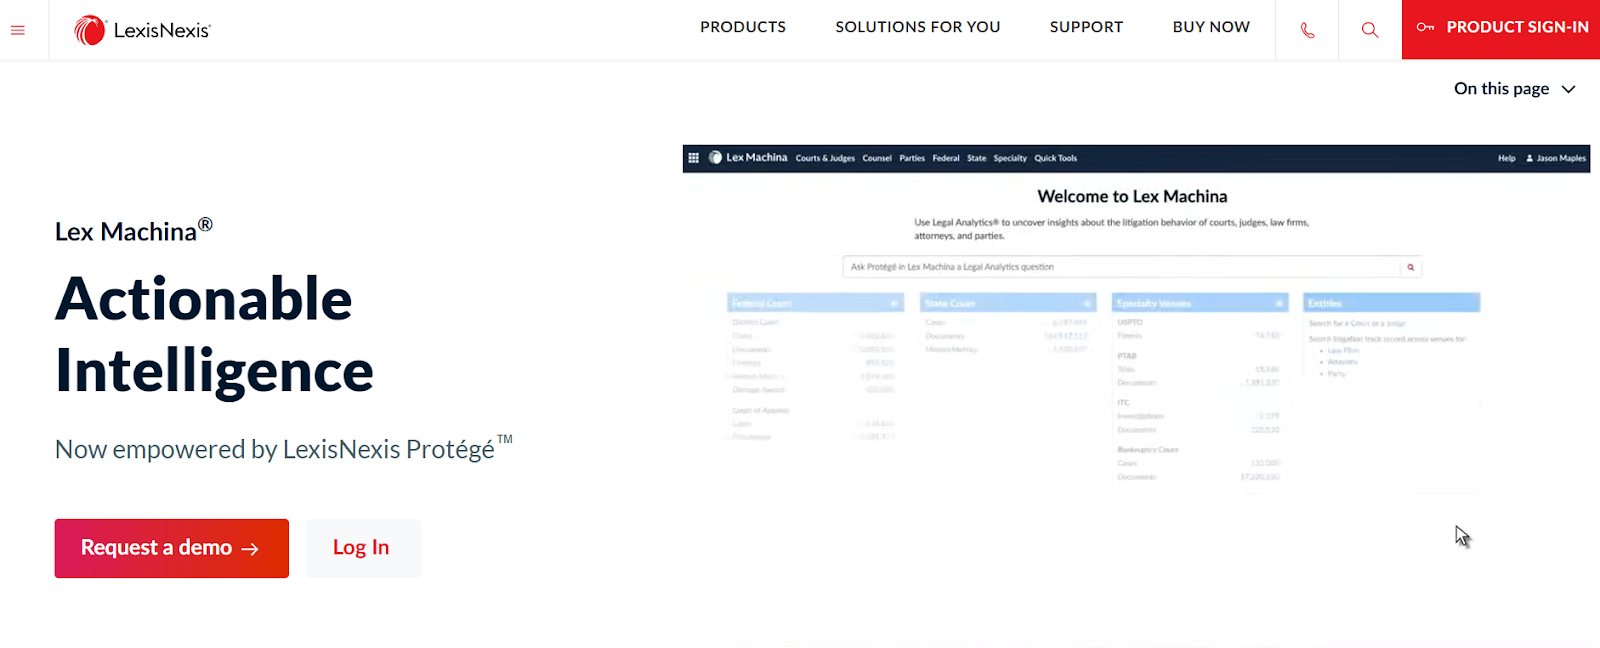
Task: Select Courts & Judges in Lex Machina bar
Action: (825, 158)
